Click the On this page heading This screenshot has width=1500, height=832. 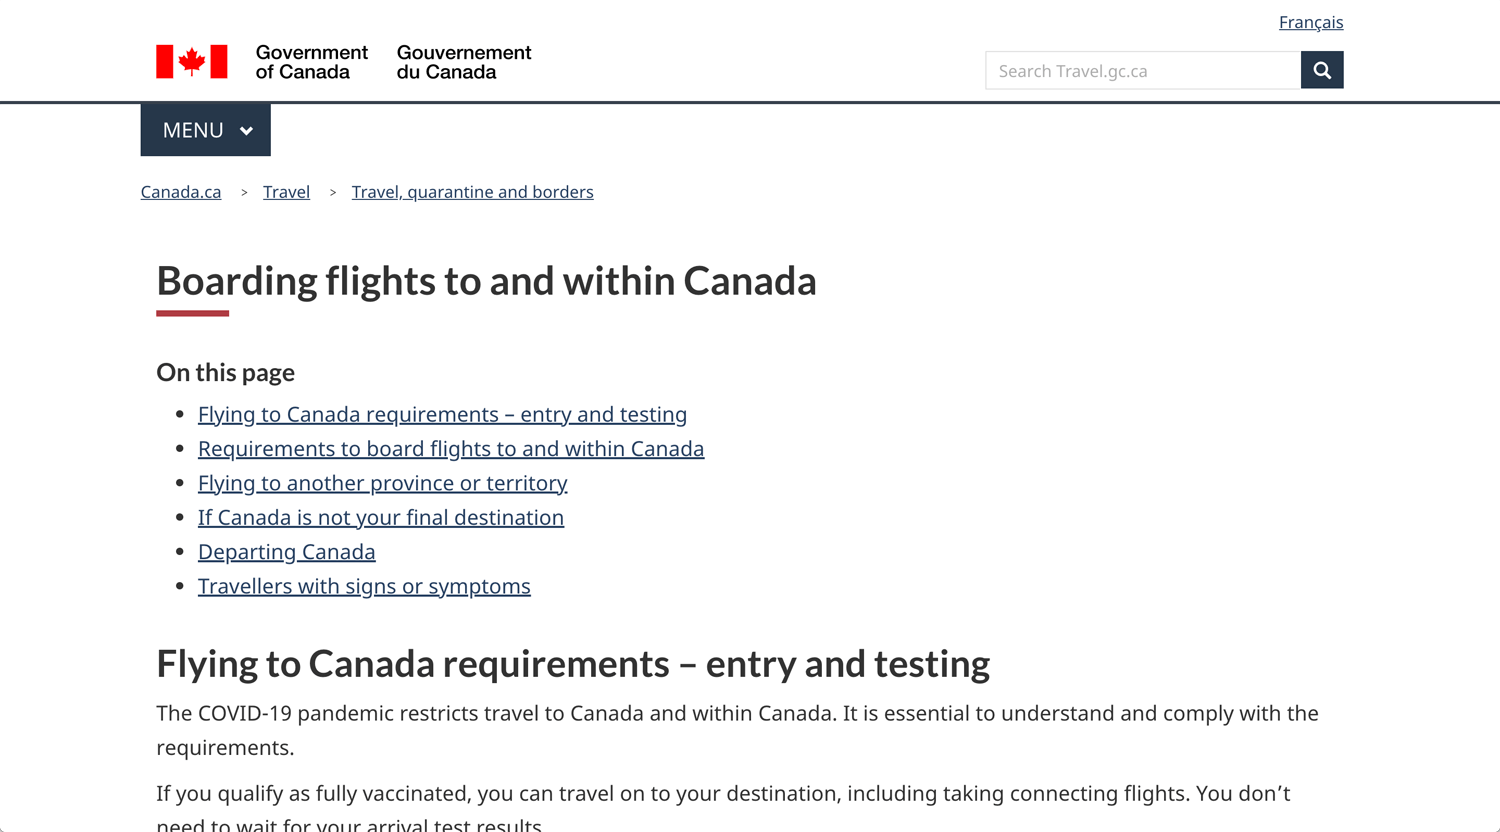click(x=226, y=372)
